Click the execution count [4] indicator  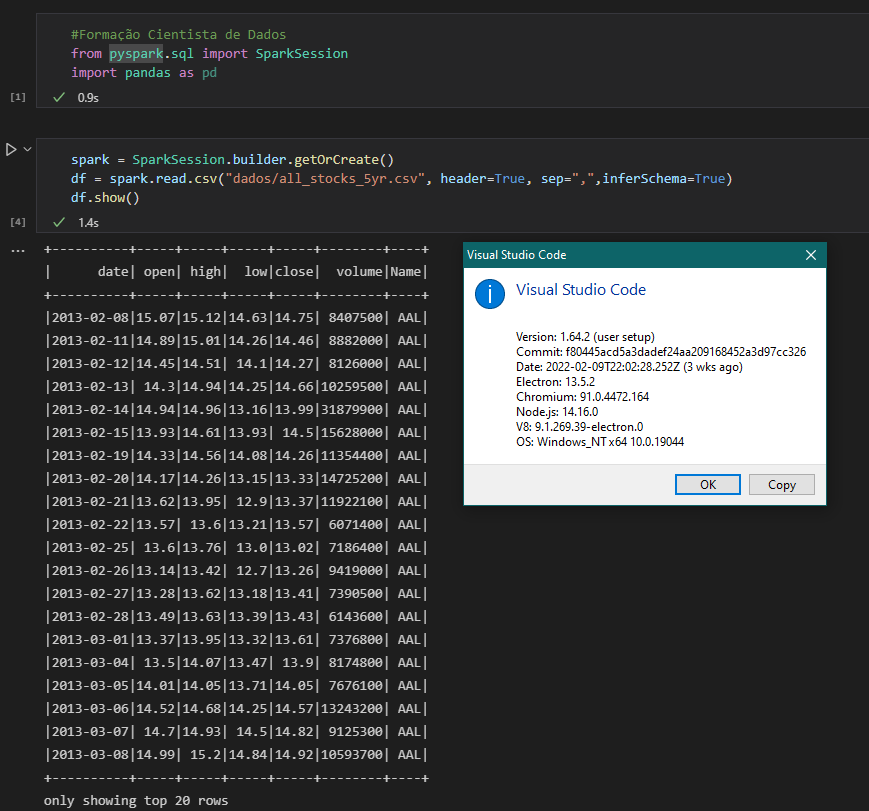[x=17, y=222]
